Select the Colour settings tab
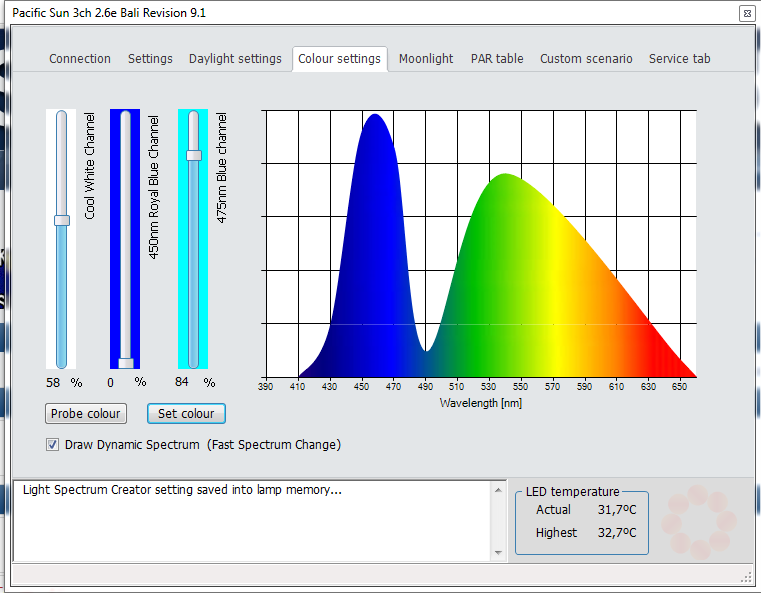 pos(339,59)
